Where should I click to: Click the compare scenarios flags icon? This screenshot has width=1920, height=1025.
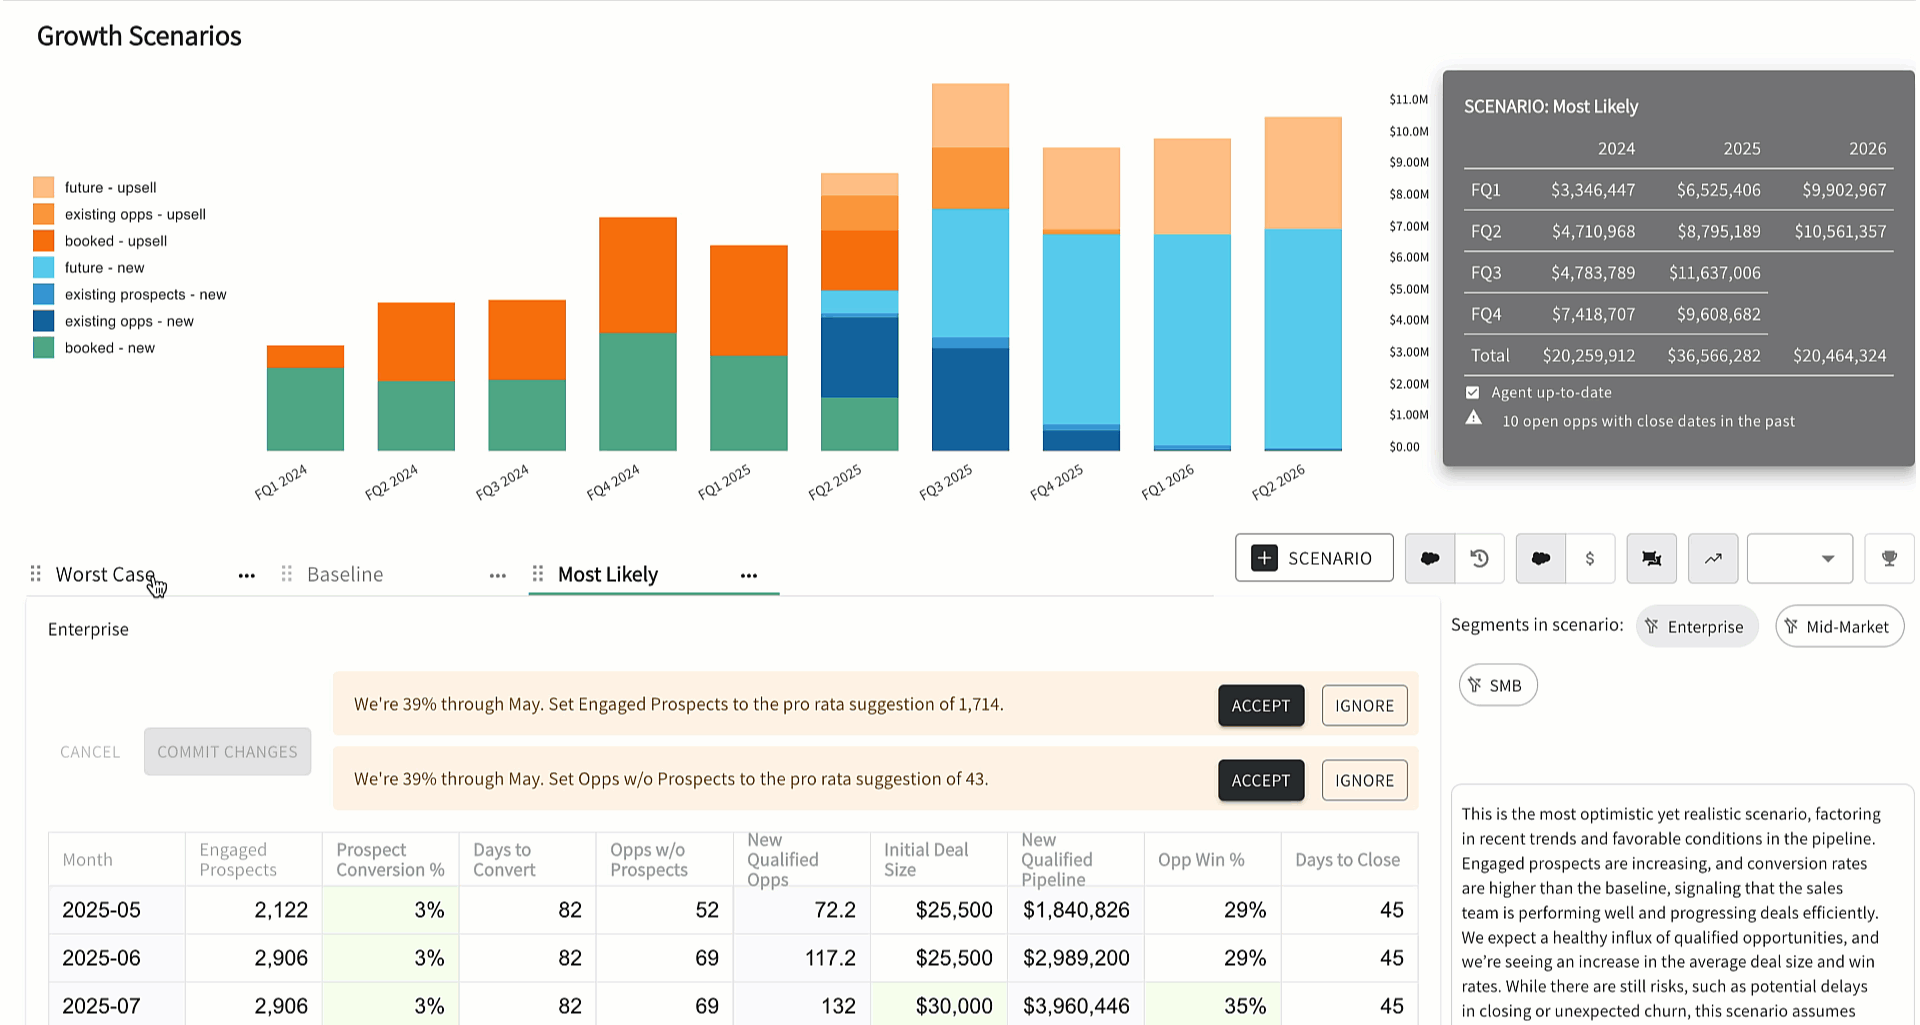(1652, 558)
